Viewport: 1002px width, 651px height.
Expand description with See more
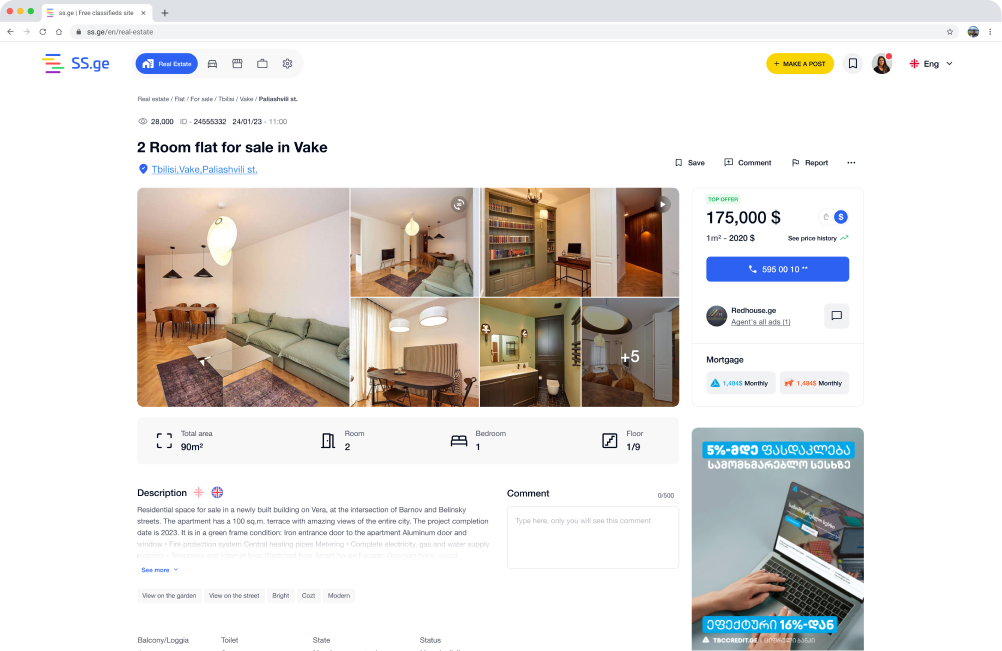(159, 570)
